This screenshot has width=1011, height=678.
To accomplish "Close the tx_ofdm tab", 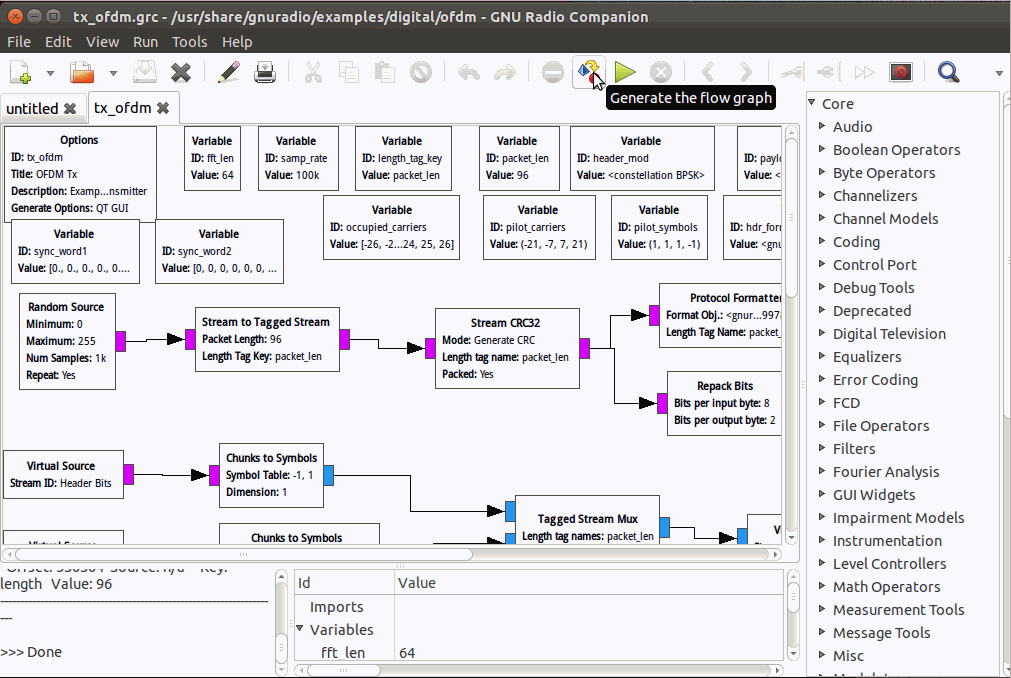I will coord(163,108).
